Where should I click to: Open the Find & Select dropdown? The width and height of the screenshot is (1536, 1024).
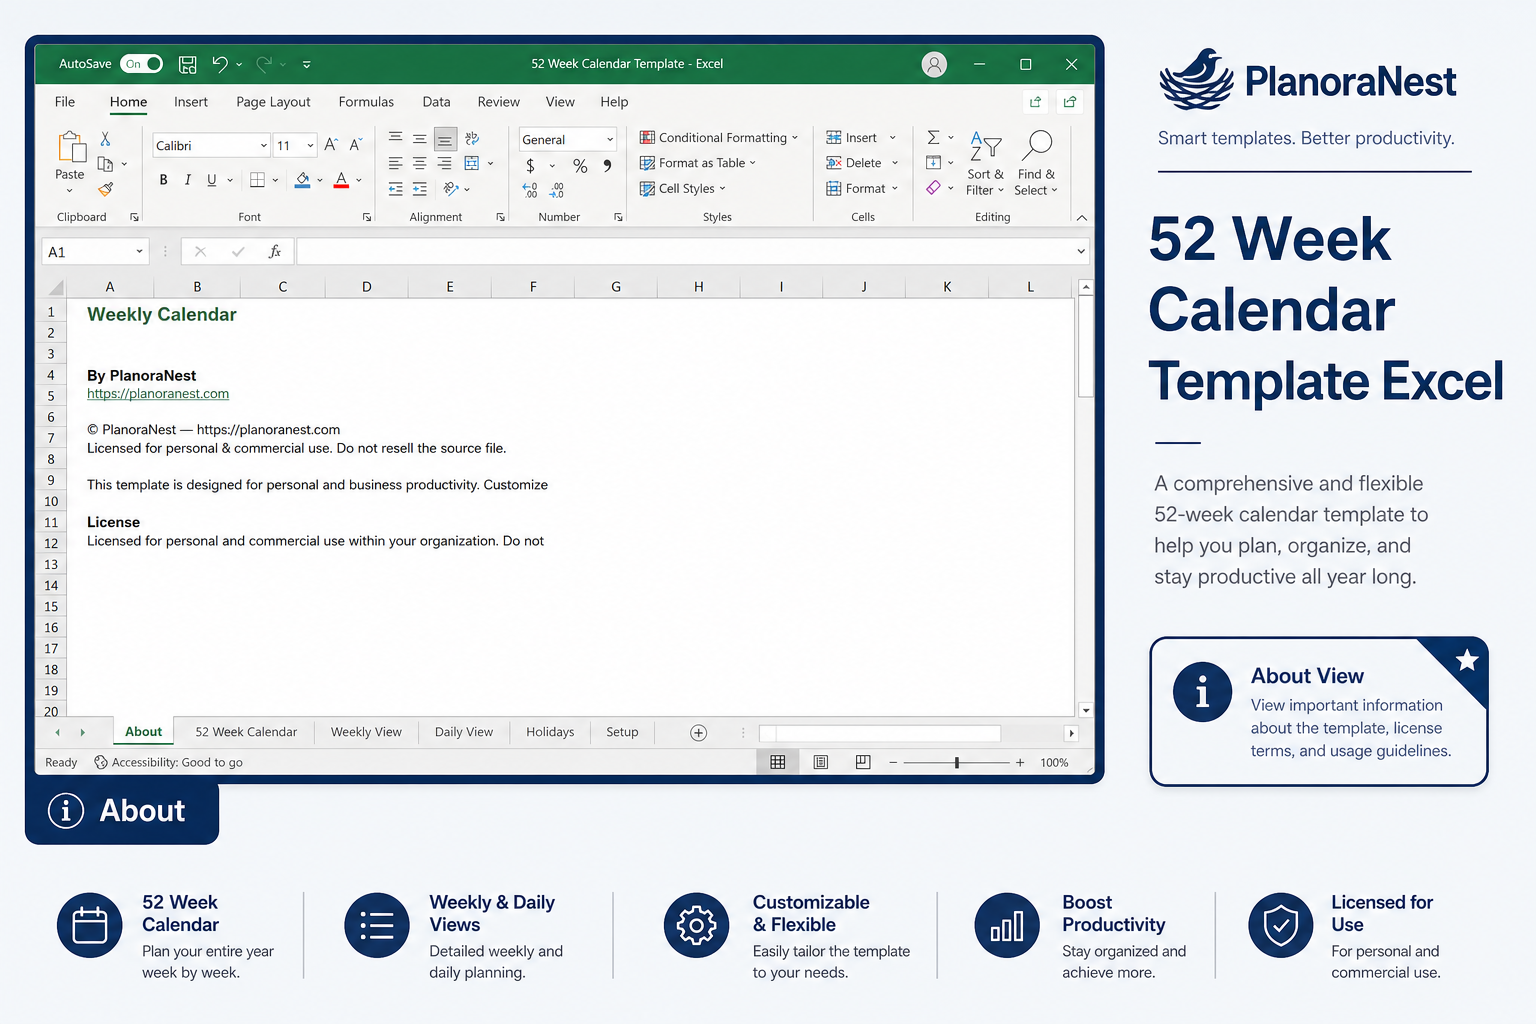pos(1036,164)
